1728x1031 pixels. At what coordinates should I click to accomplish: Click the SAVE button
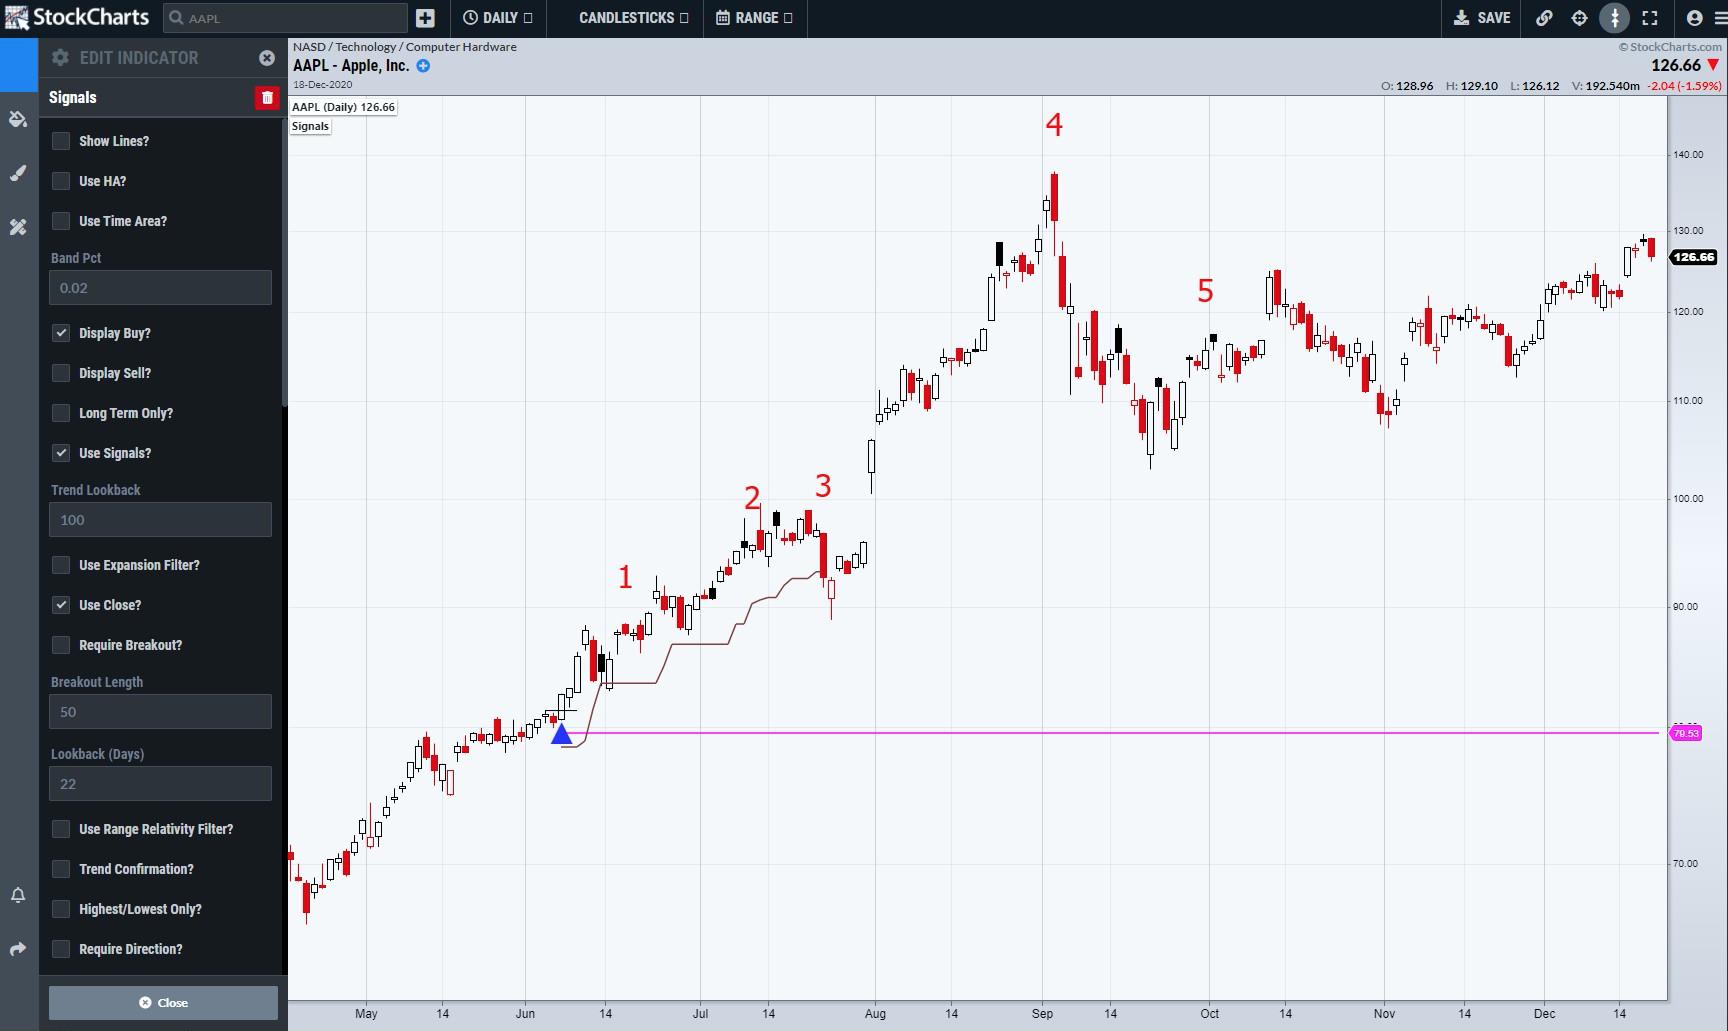pos(1482,18)
